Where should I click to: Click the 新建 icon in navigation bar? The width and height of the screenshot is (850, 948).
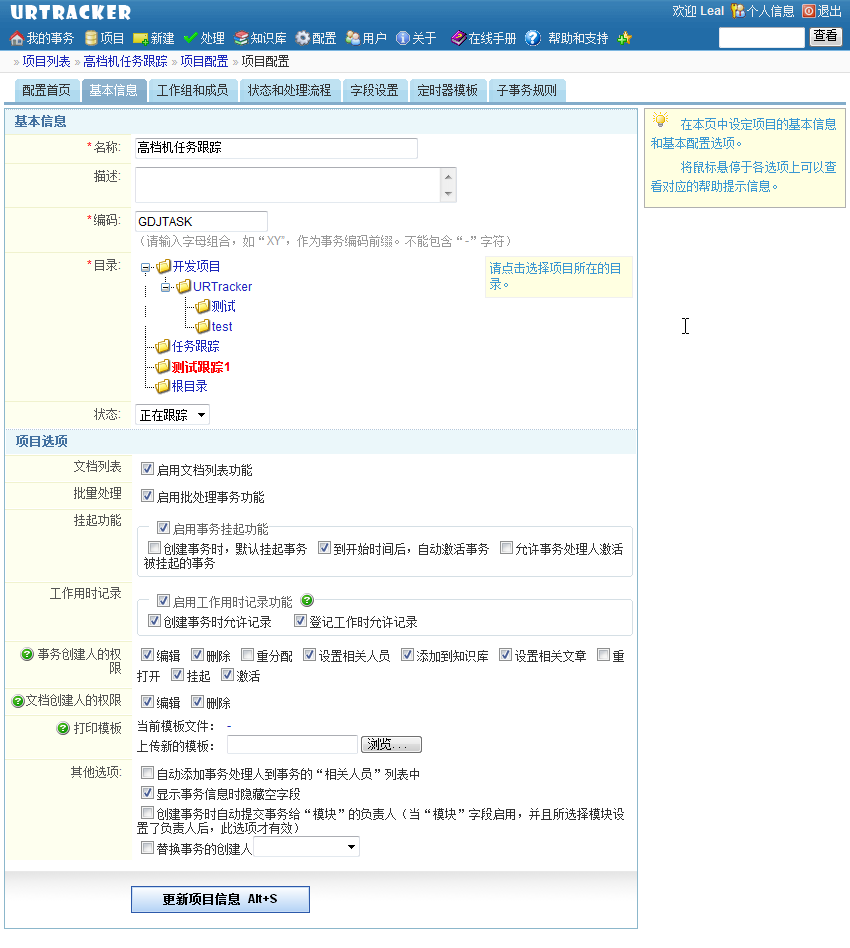[x=140, y=39]
